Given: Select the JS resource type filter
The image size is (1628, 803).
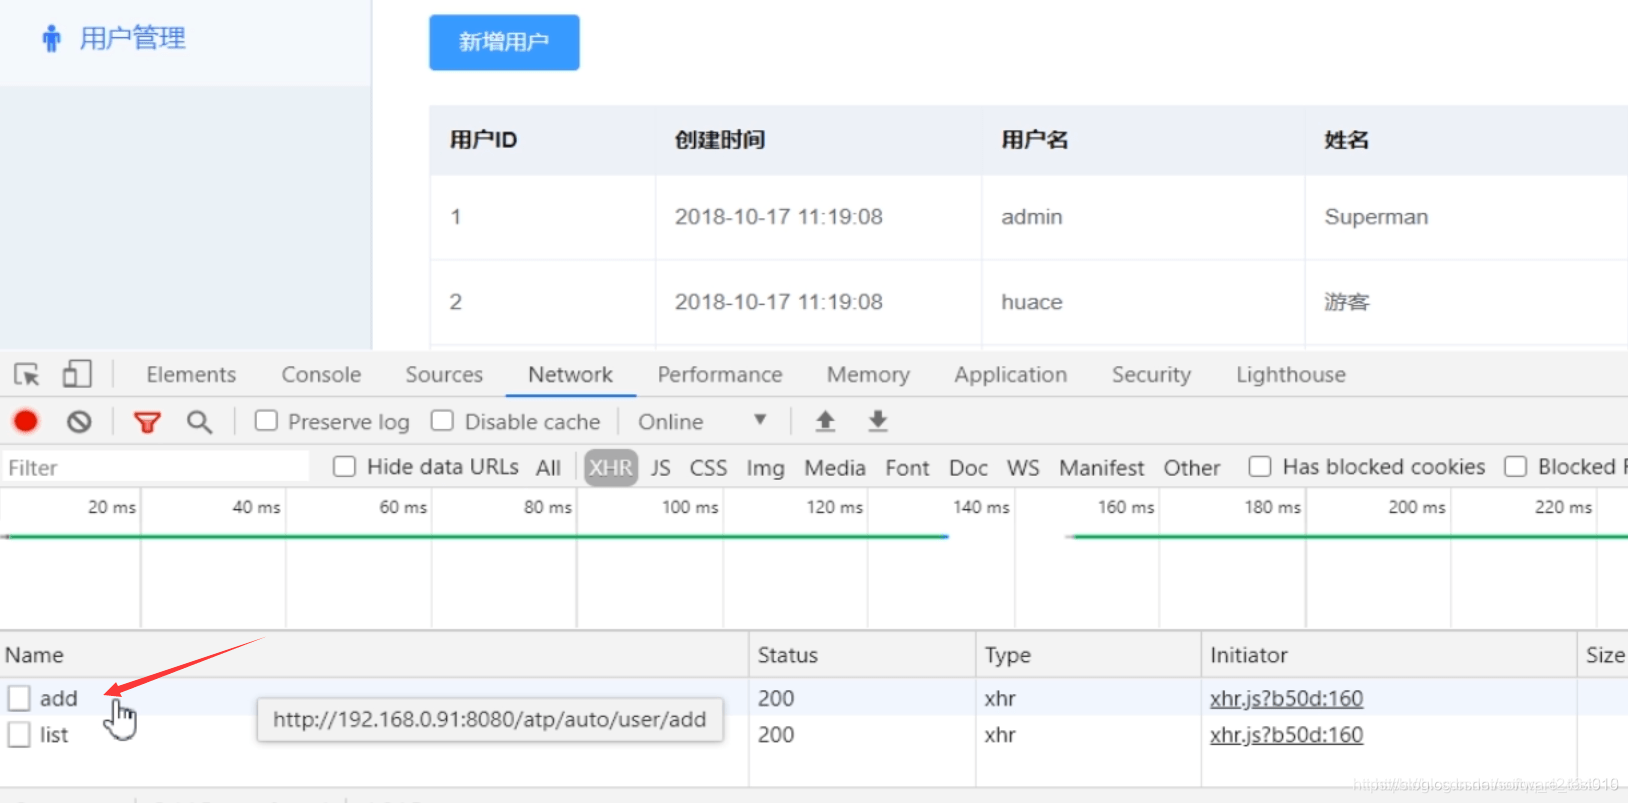Looking at the screenshot, I should [x=661, y=468].
